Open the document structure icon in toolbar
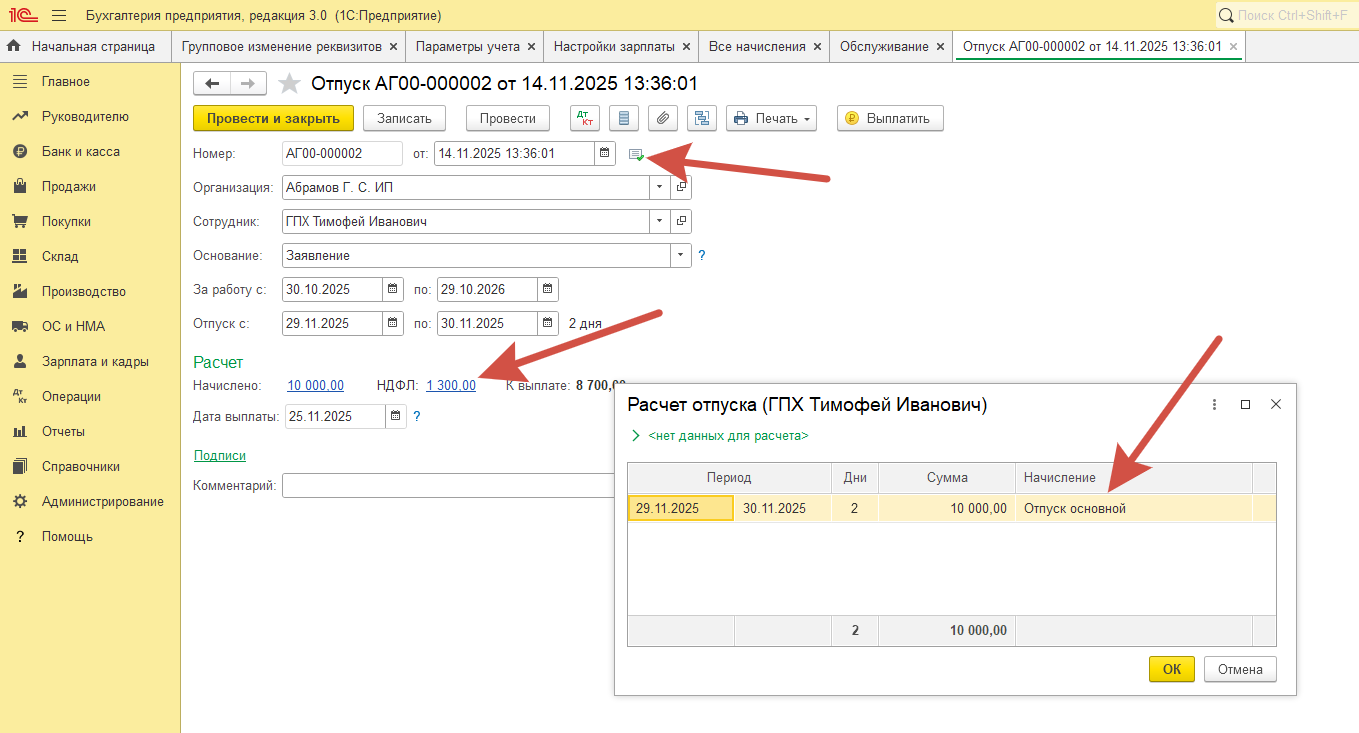 coord(702,118)
